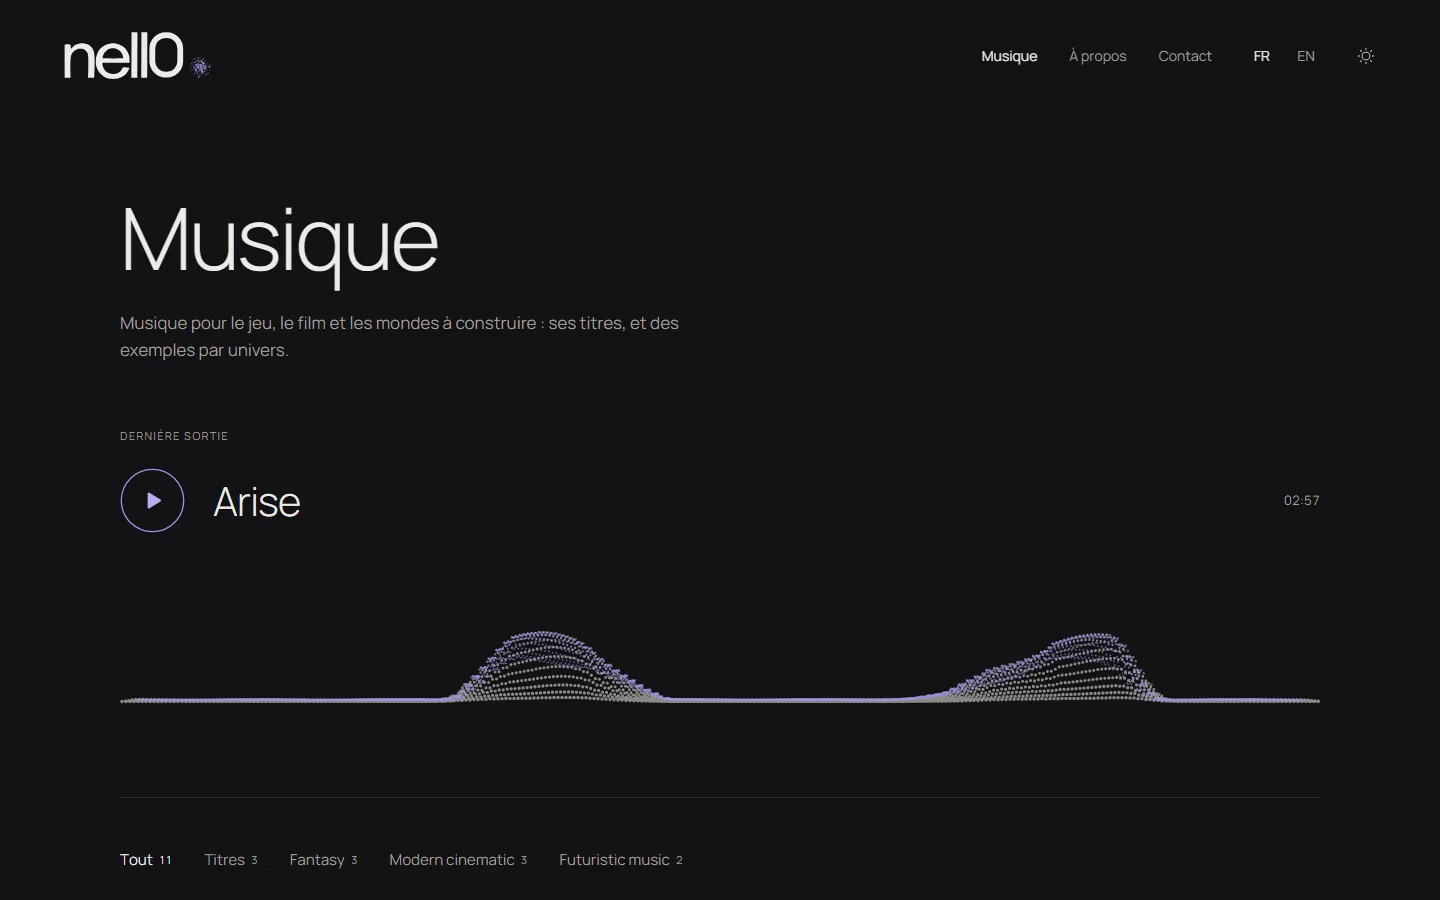Click the nellO logo
Image resolution: width=1440 pixels, height=900 pixels.
124,56
